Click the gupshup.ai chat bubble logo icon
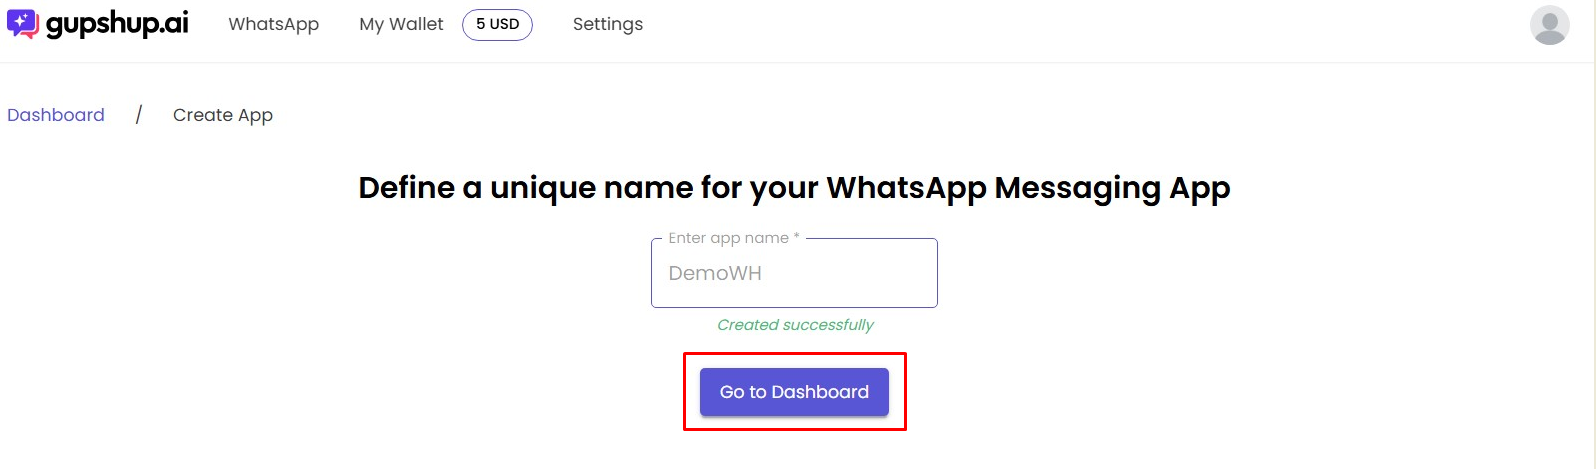 click(22, 24)
